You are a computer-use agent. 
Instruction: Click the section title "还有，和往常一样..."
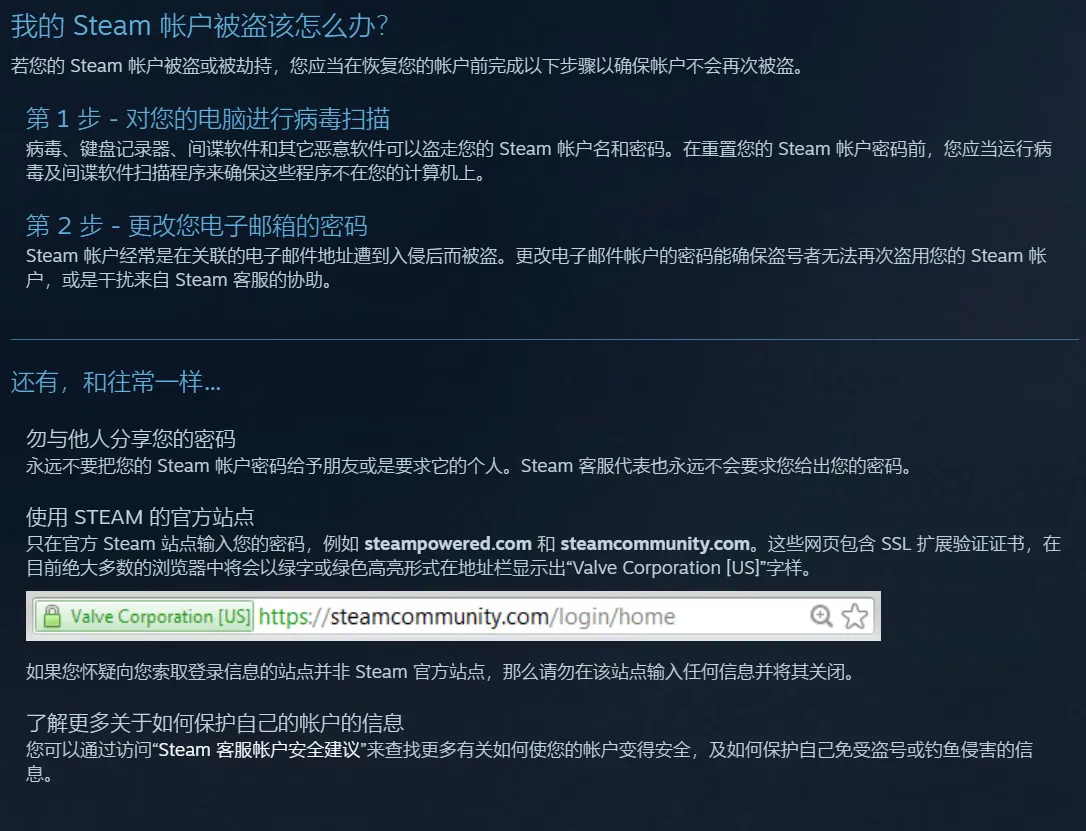click(x=116, y=382)
